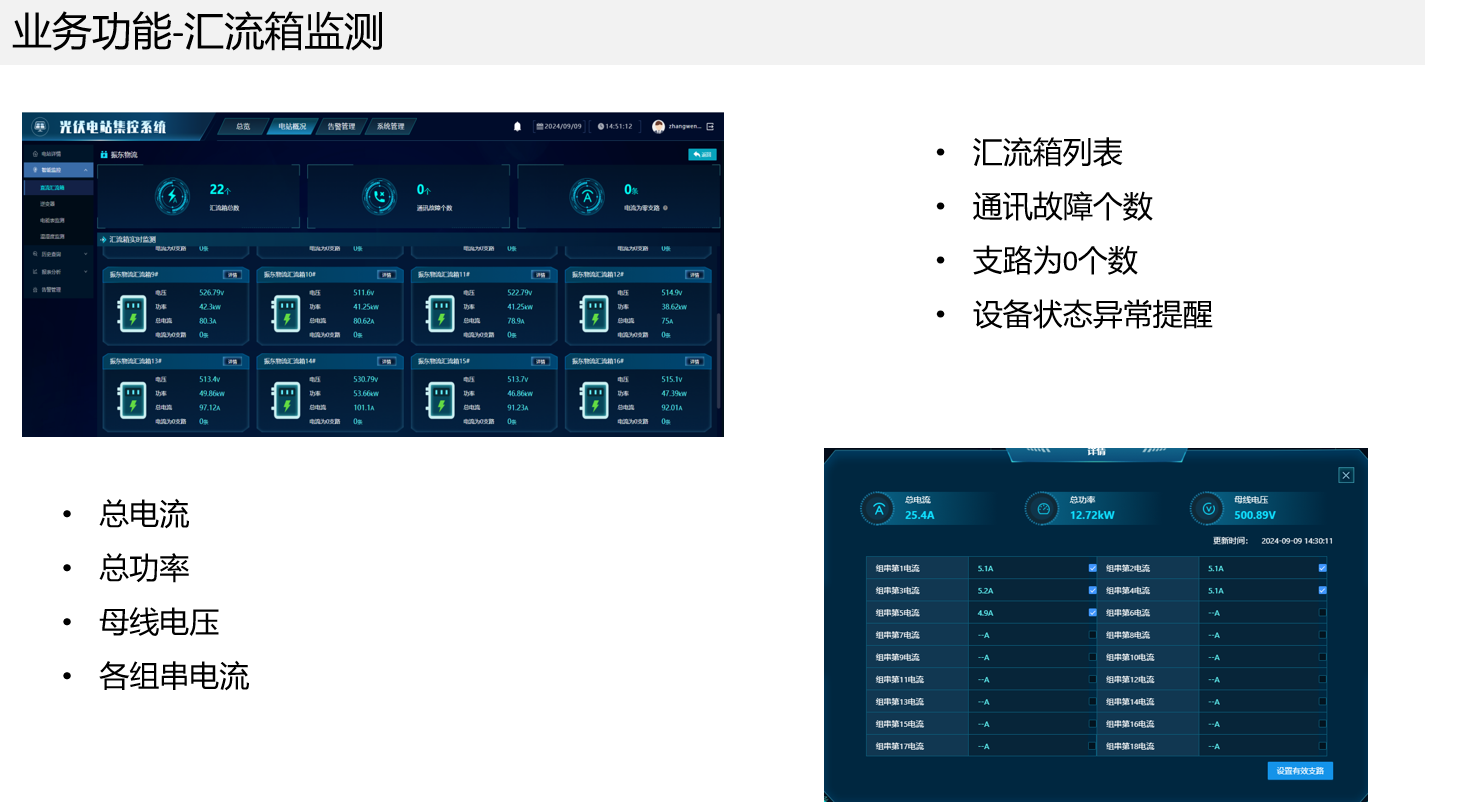The height and width of the screenshot is (806, 1460).
Task: Click the info icon beside 电流为零支路
Action: click(x=665, y=209)
